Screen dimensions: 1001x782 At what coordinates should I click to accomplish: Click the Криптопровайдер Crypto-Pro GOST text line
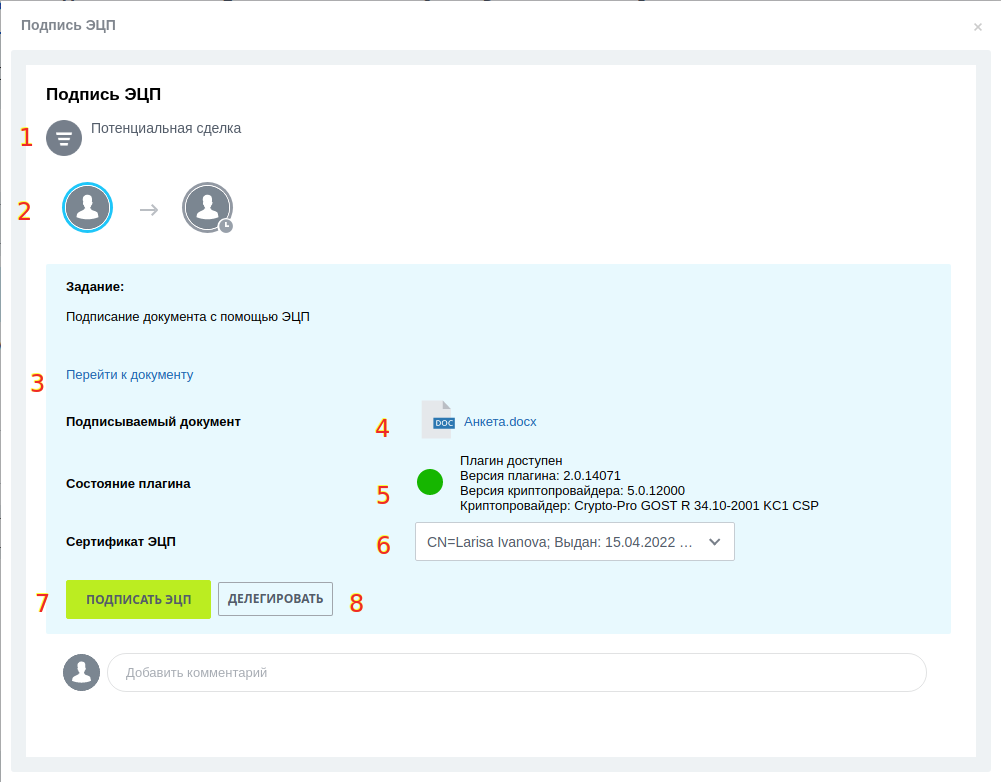point(639,506)
